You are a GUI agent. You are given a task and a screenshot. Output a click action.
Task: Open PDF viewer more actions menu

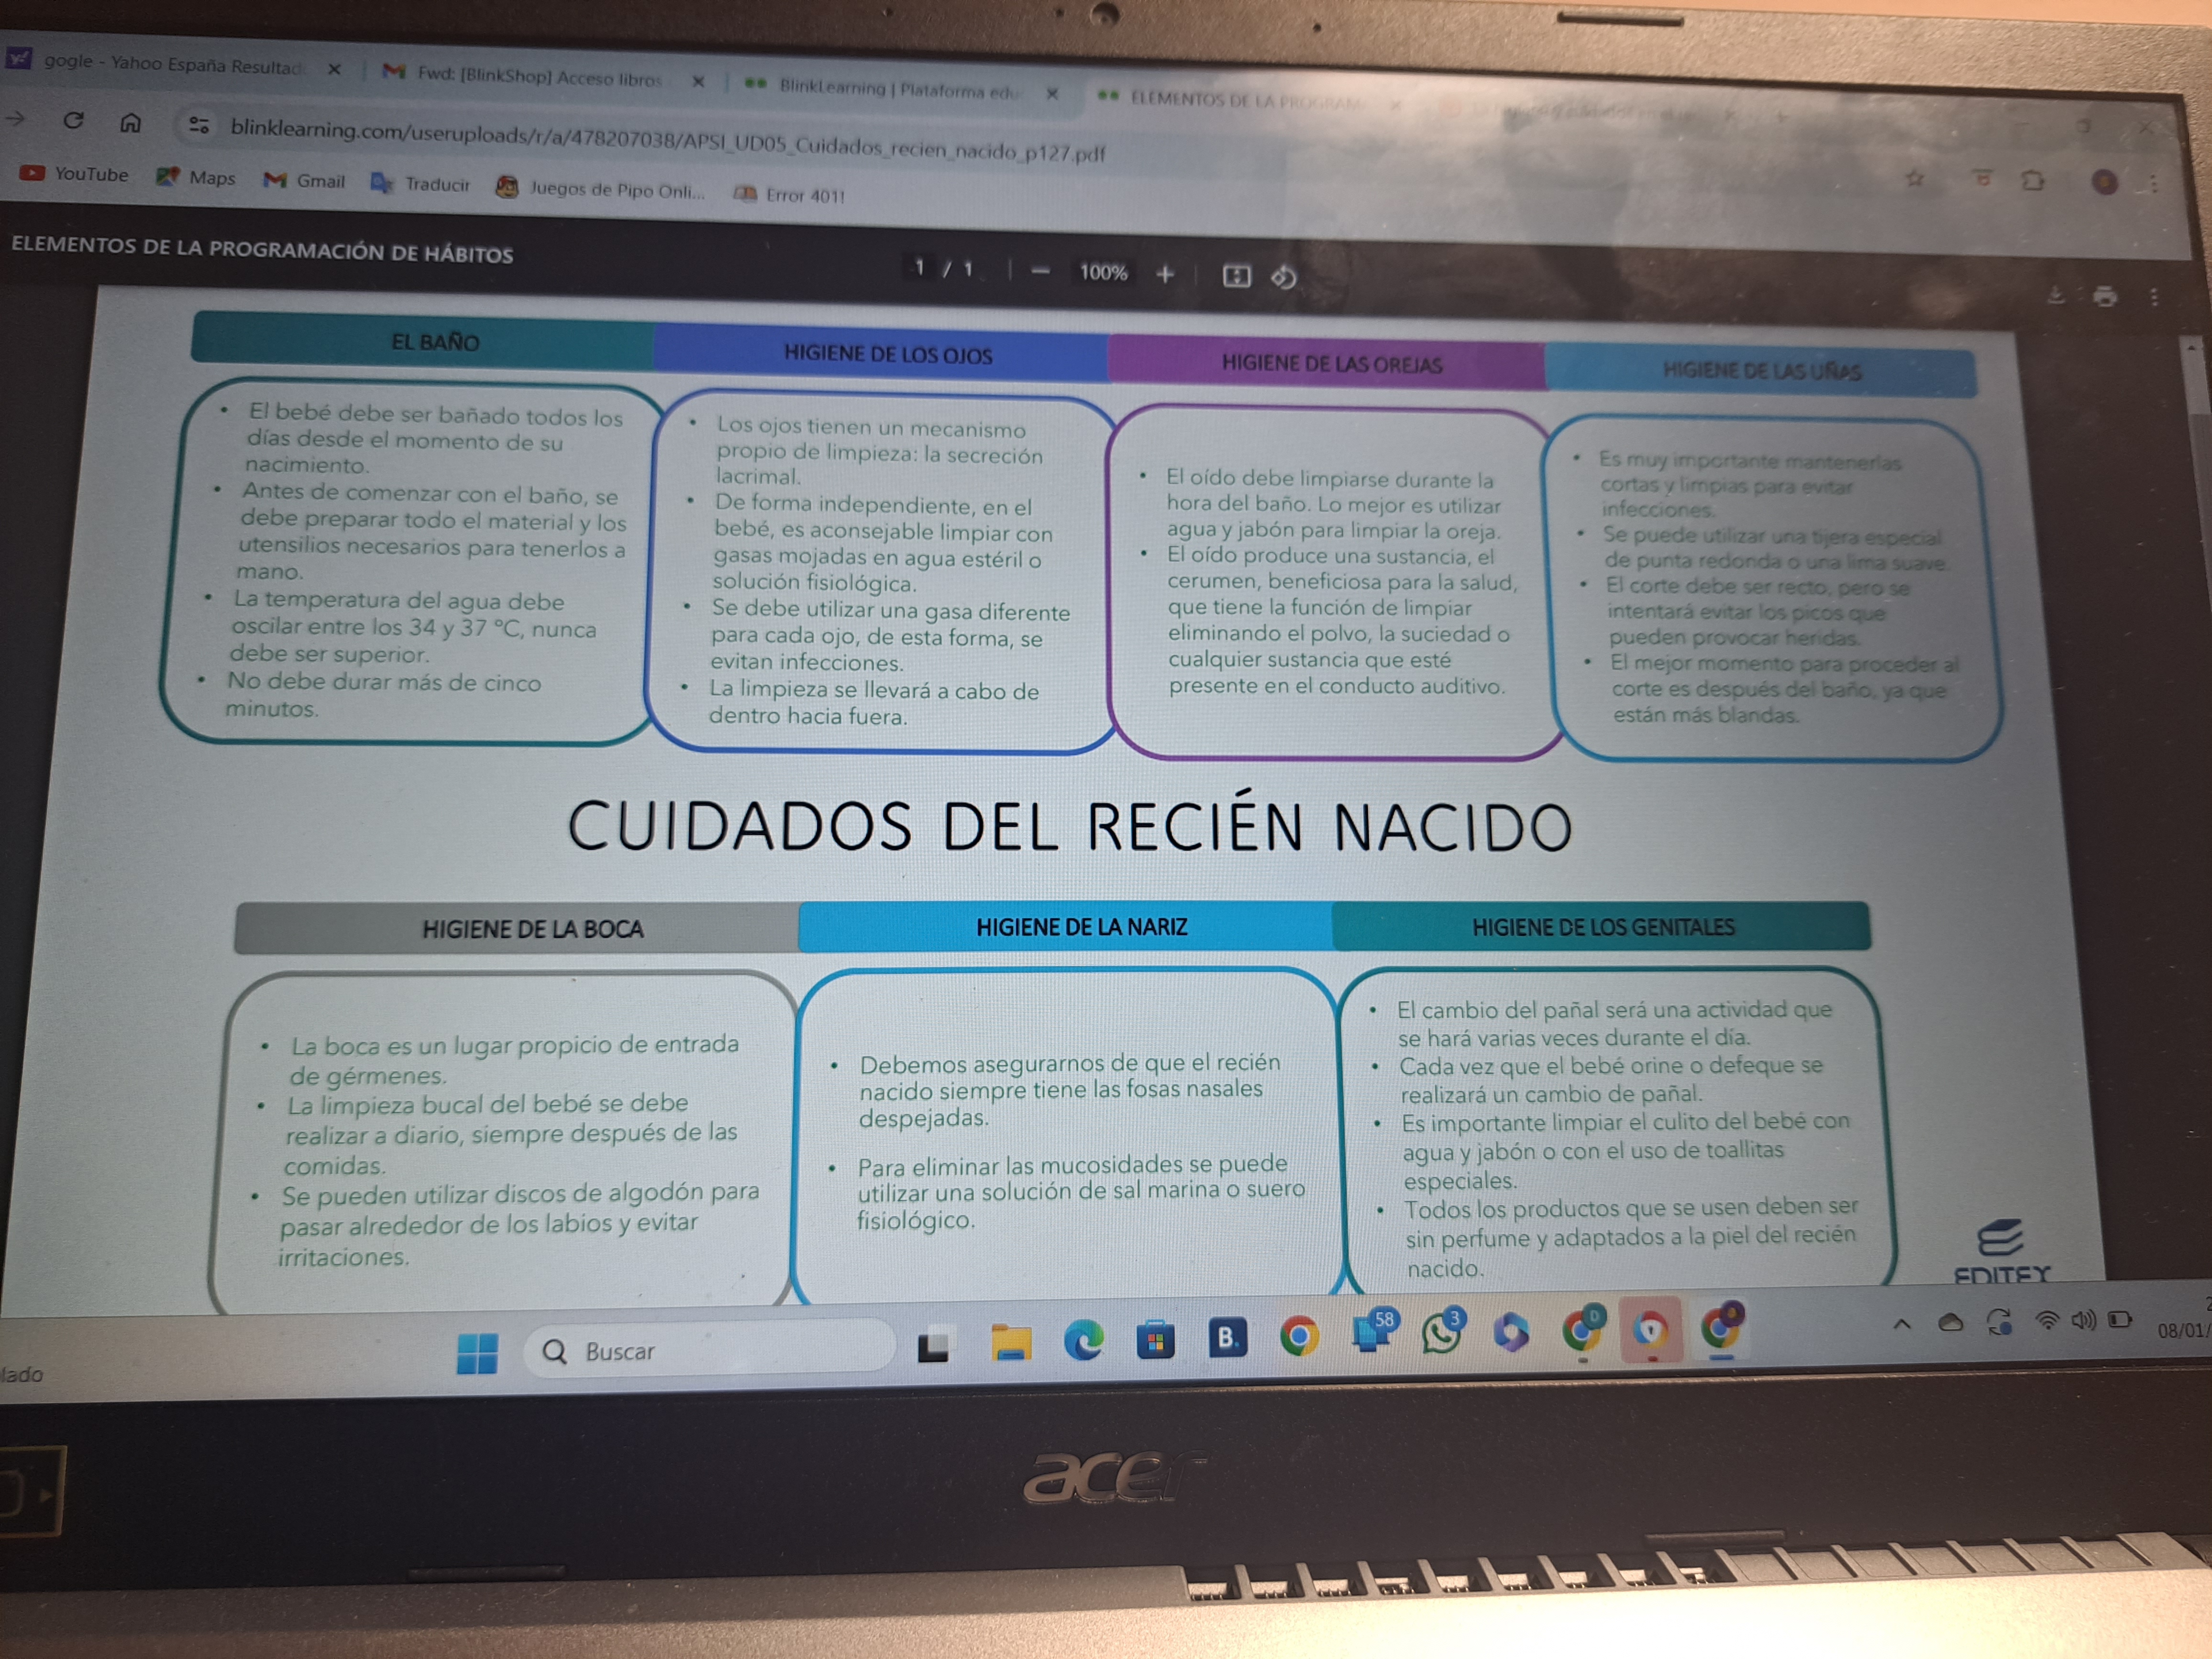pos(2153,297)
